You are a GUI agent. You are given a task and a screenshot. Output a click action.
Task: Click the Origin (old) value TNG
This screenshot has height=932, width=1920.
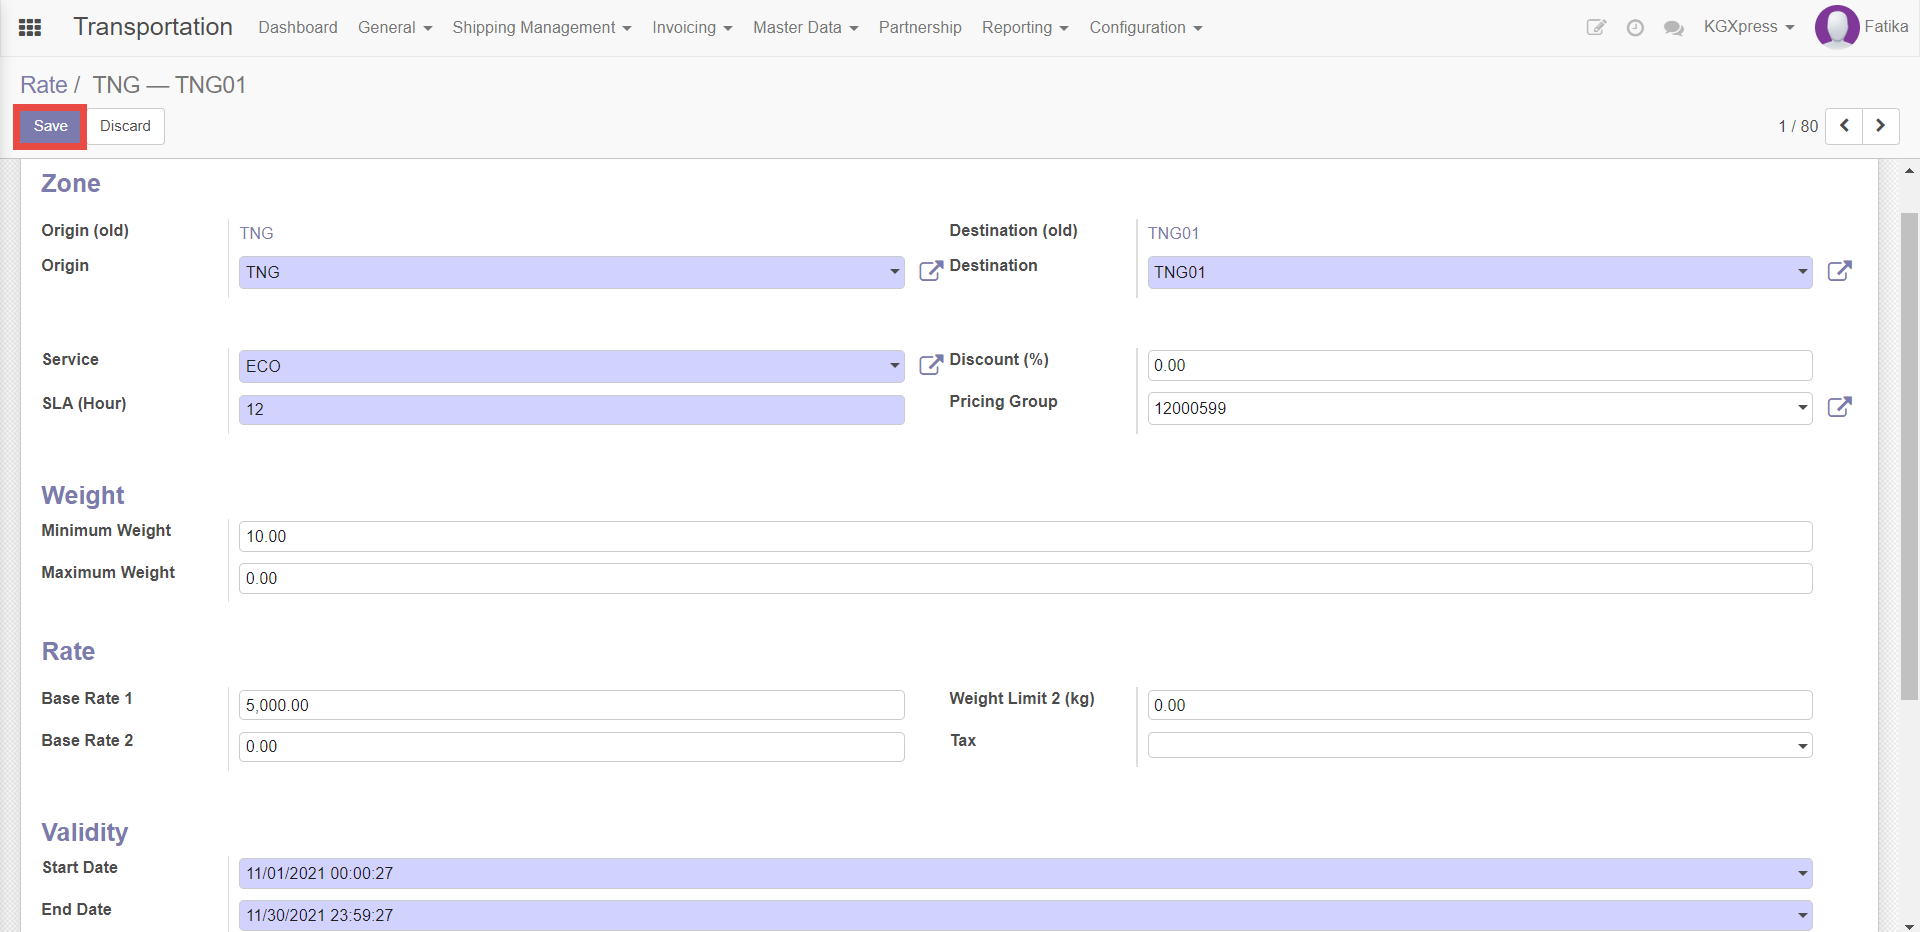pyautogui.click(x=257, y=233)
